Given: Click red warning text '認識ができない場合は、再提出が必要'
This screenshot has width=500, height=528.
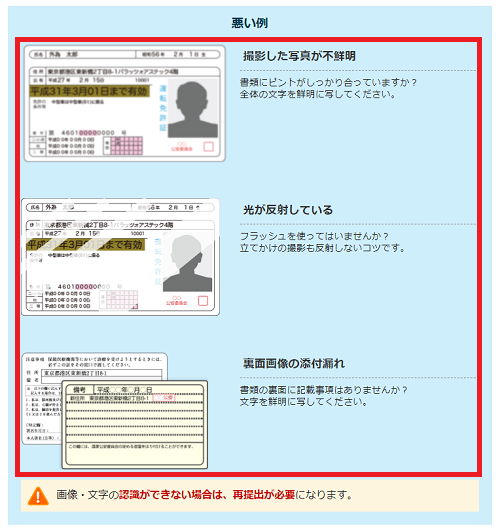Looking at the screenshot, I should pos(207,495).
